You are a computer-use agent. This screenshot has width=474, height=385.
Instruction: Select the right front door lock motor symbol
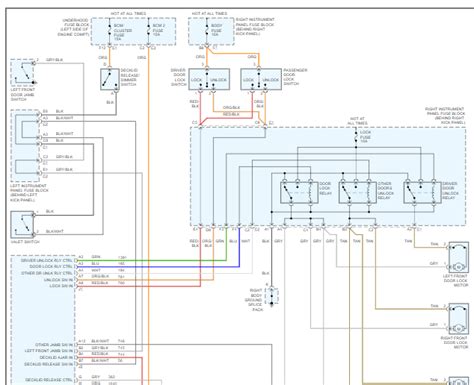click(459, 319)
